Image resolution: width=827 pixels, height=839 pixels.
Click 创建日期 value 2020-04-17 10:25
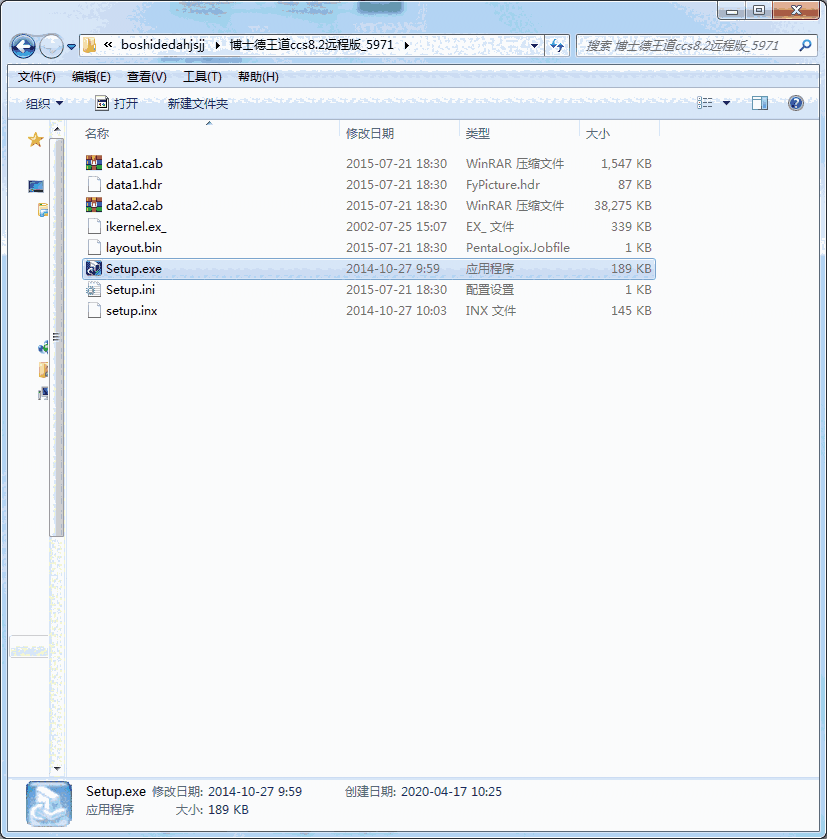click(451, 792)
